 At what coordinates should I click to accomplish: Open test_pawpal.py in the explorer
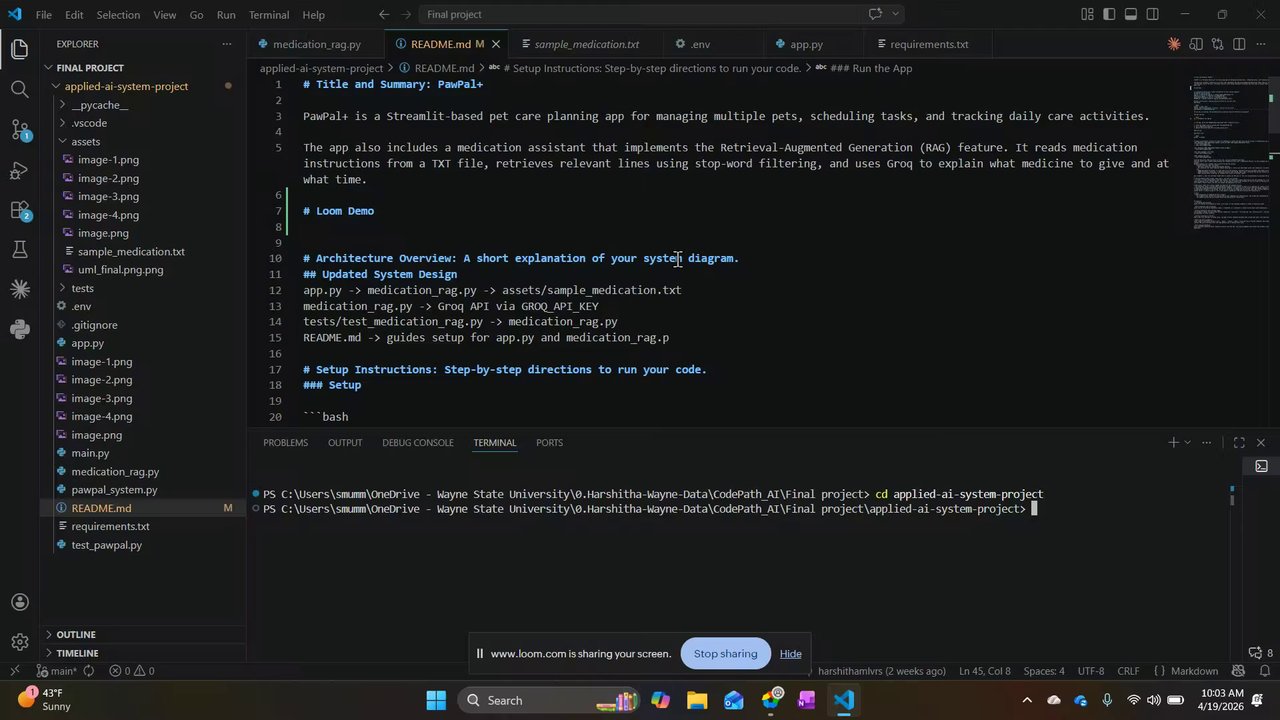click(106, 545)
